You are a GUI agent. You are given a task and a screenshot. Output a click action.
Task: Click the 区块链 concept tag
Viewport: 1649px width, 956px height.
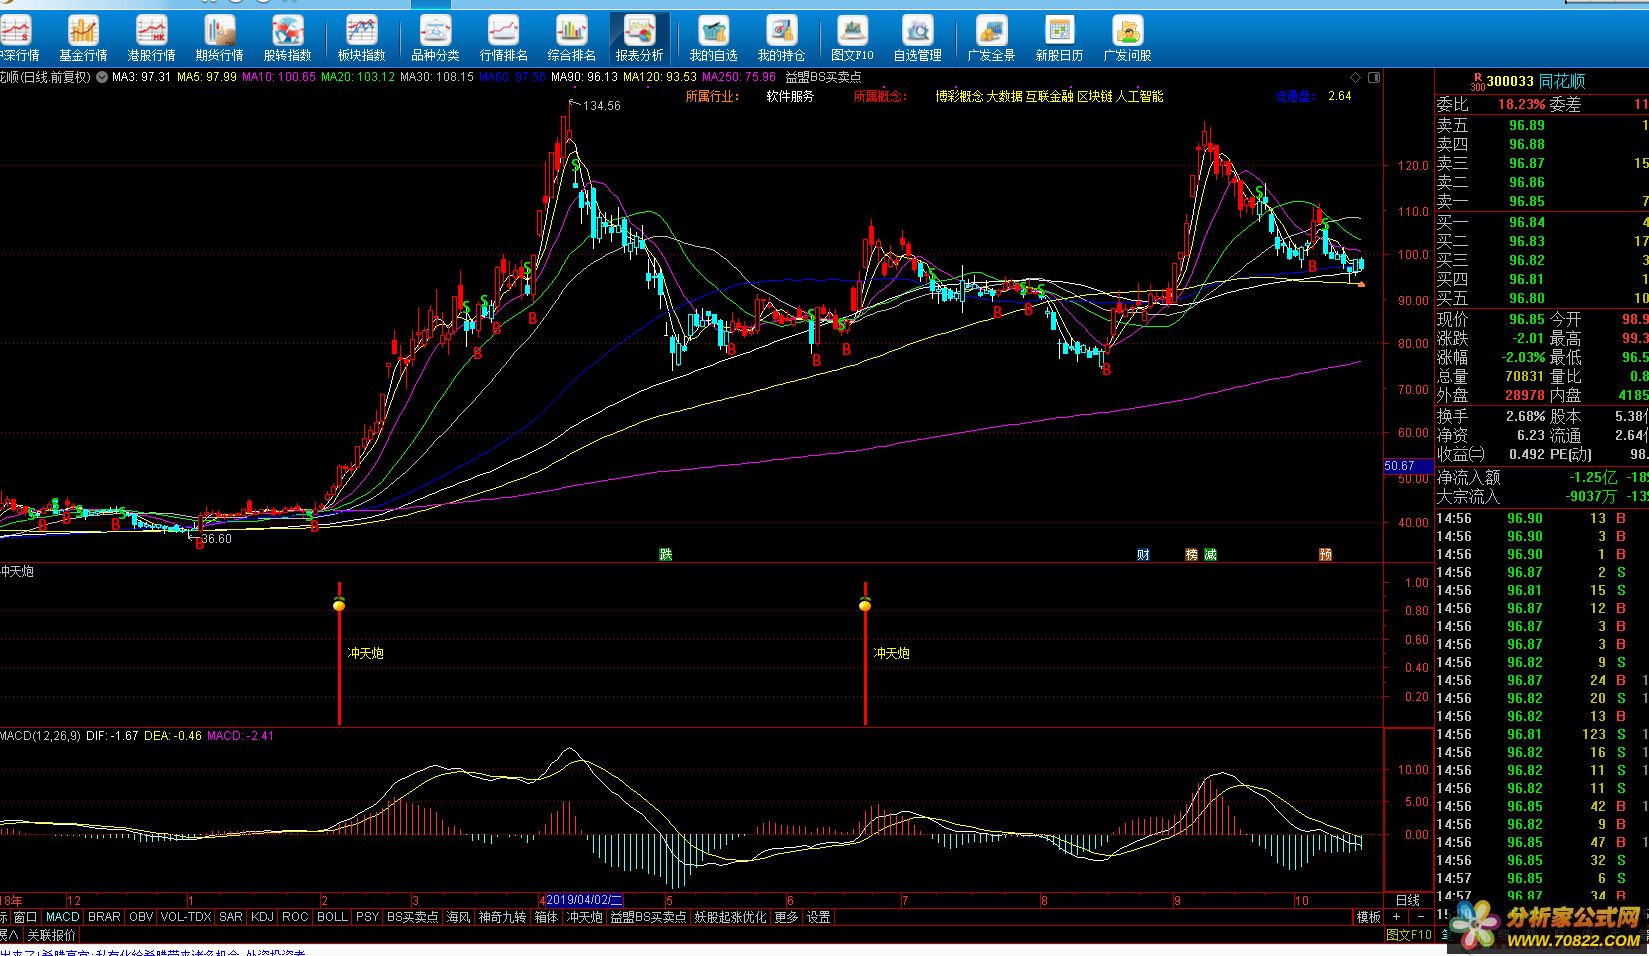tap(1095, 97)
